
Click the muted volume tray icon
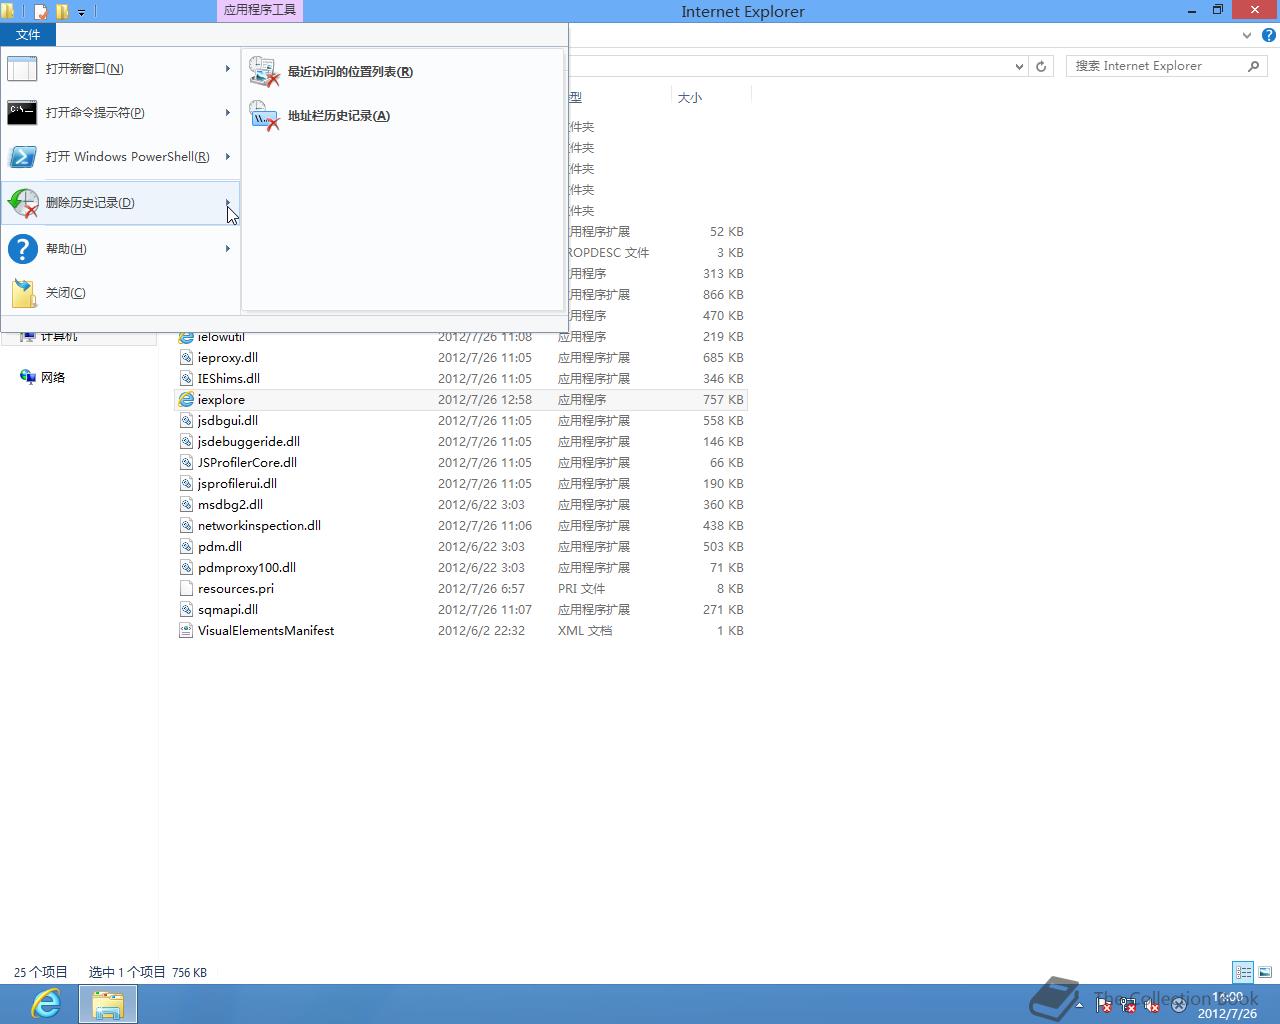(1152, 1005)
